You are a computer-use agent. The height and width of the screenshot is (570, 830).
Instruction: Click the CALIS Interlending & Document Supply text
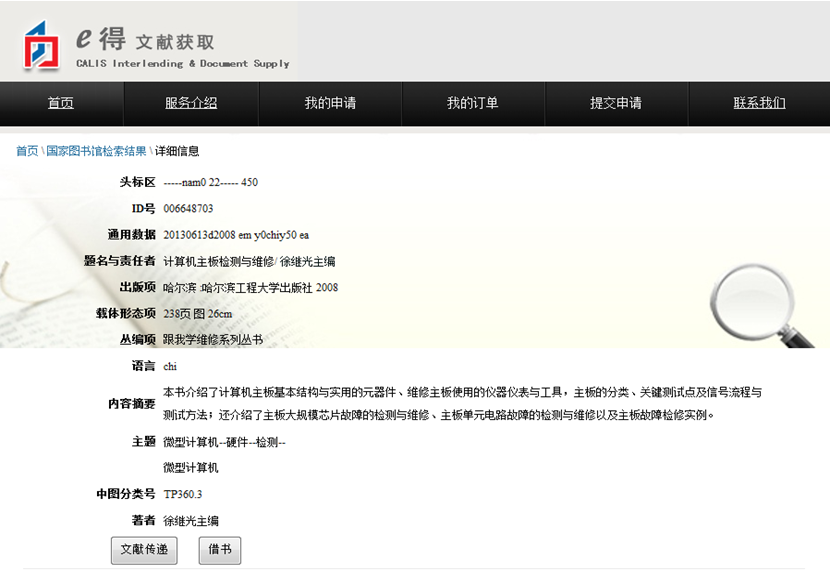click(182, 64)
